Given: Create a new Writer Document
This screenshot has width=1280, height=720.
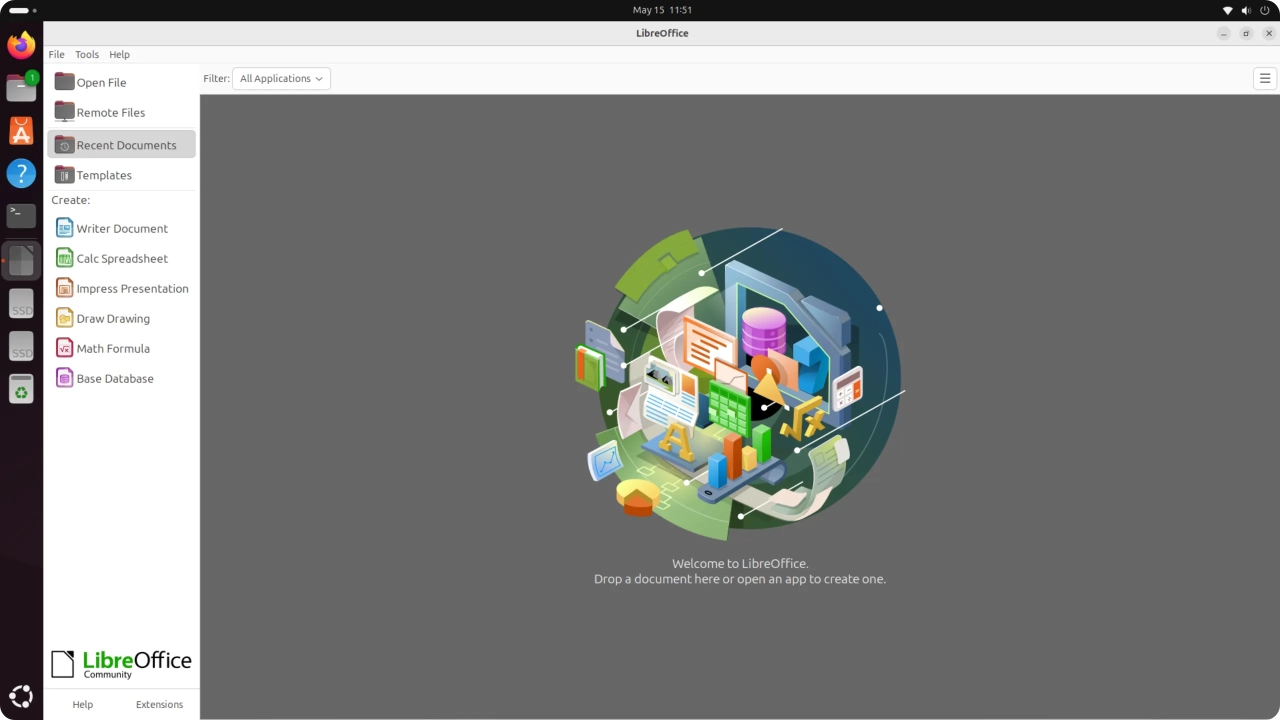Looking at the screenshot, I should click(121, 228).
